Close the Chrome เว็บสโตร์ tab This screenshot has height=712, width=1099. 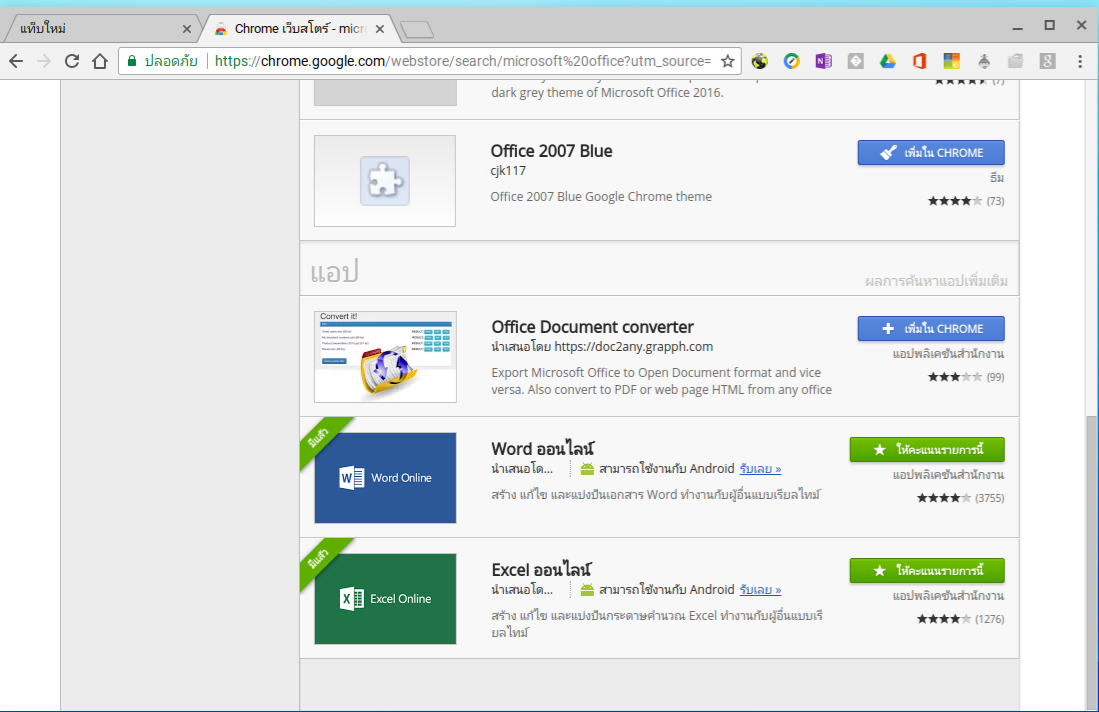click(x=380, y=29)
